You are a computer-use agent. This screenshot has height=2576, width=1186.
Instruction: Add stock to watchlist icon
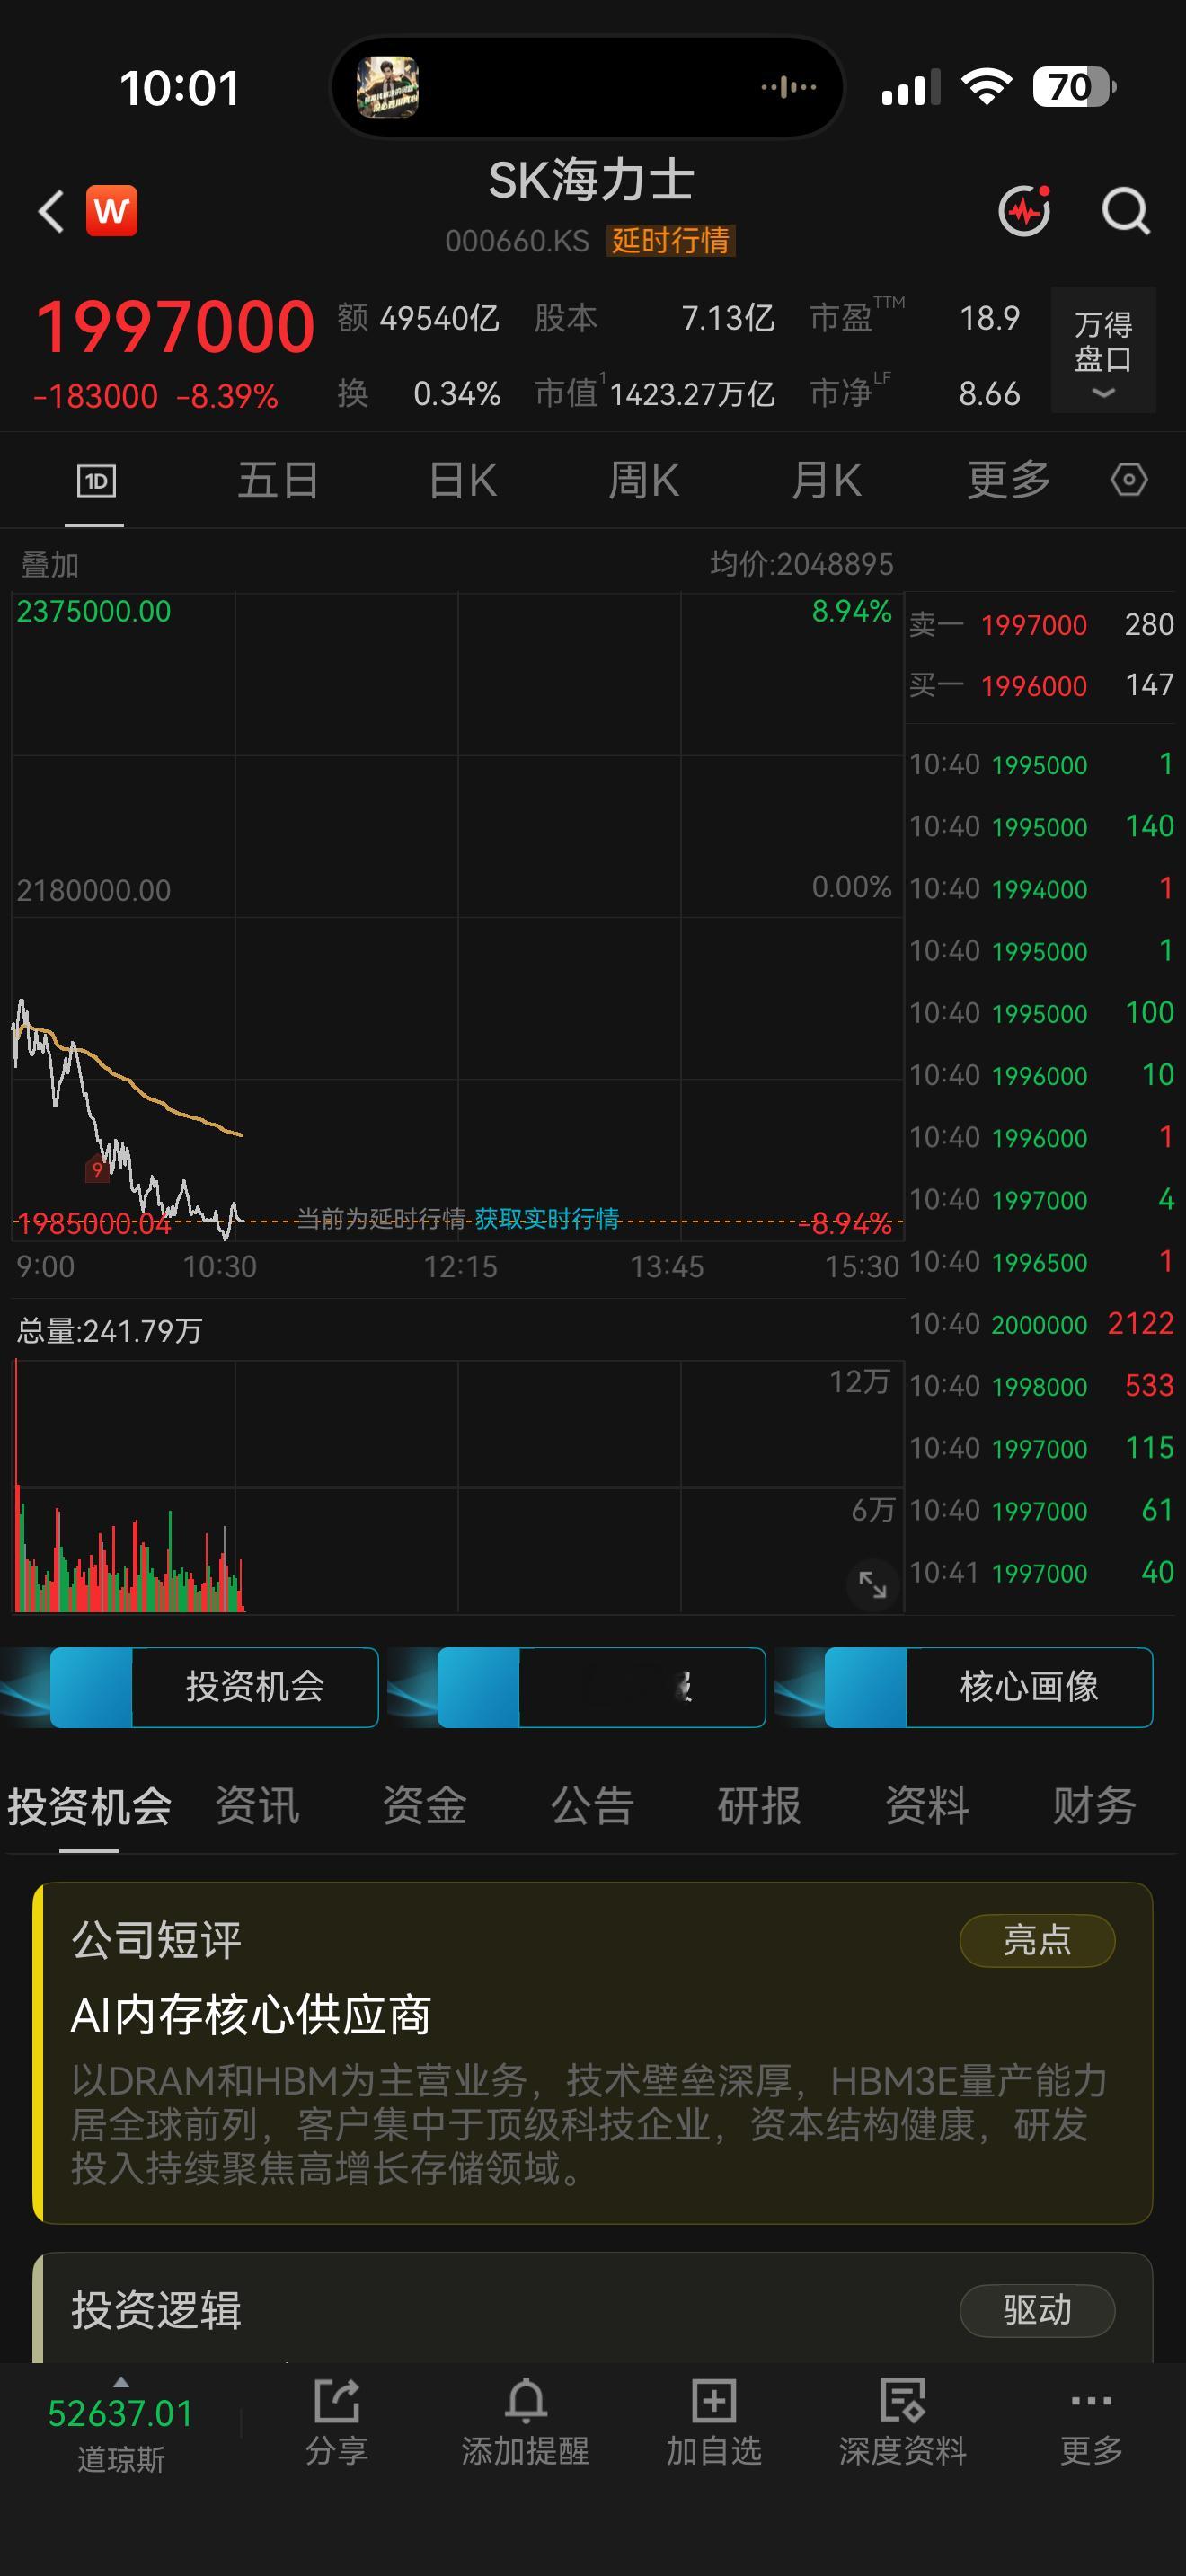714,2423
